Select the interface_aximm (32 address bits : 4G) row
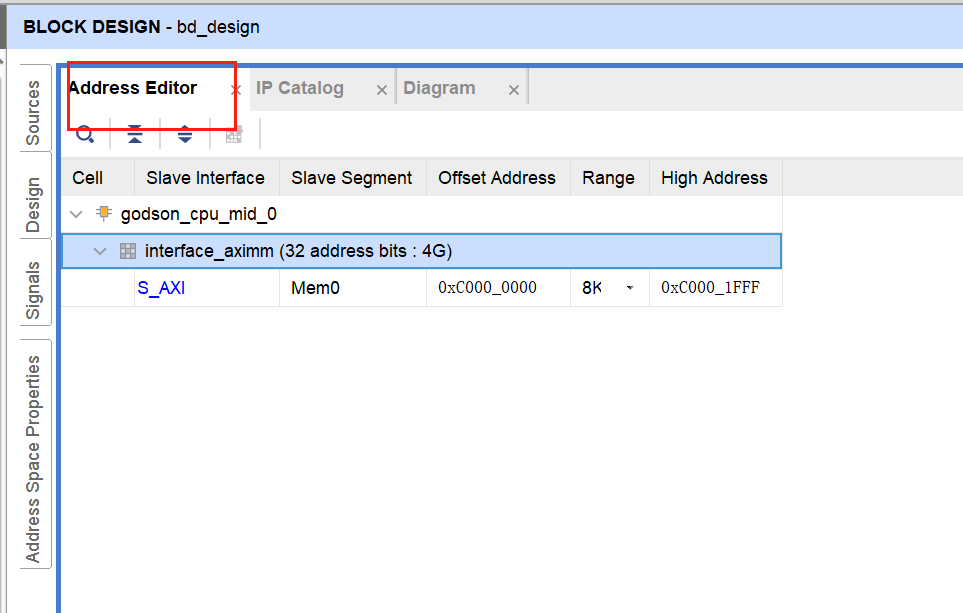 click(422, 251)
